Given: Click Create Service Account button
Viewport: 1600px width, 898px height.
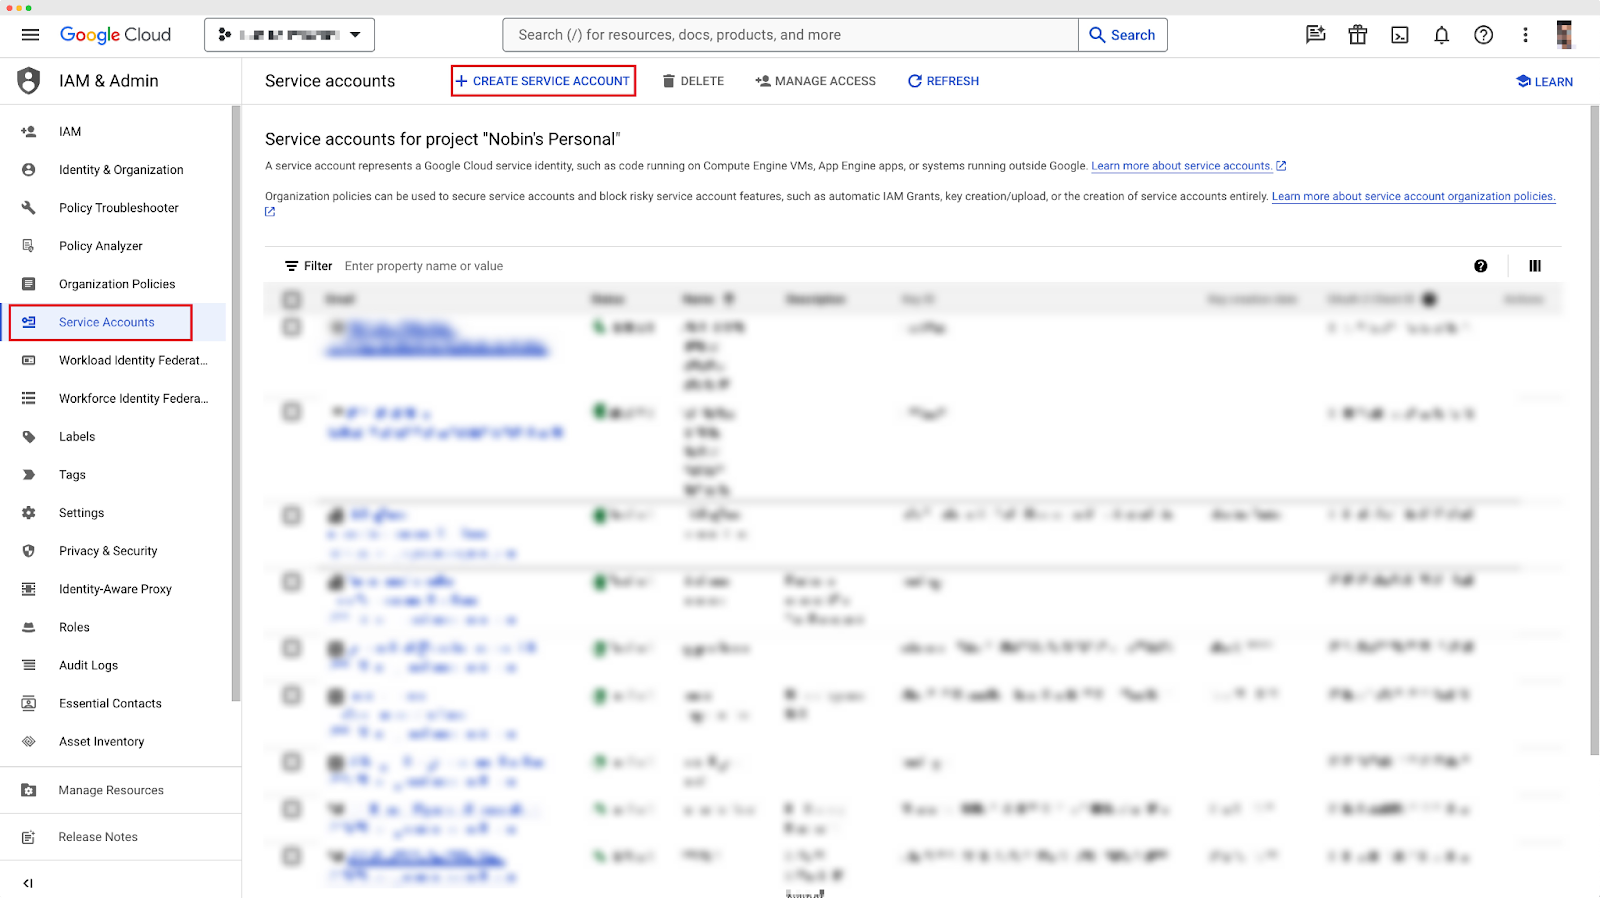Looking at the screenshot, I should (x=543, y=81).
